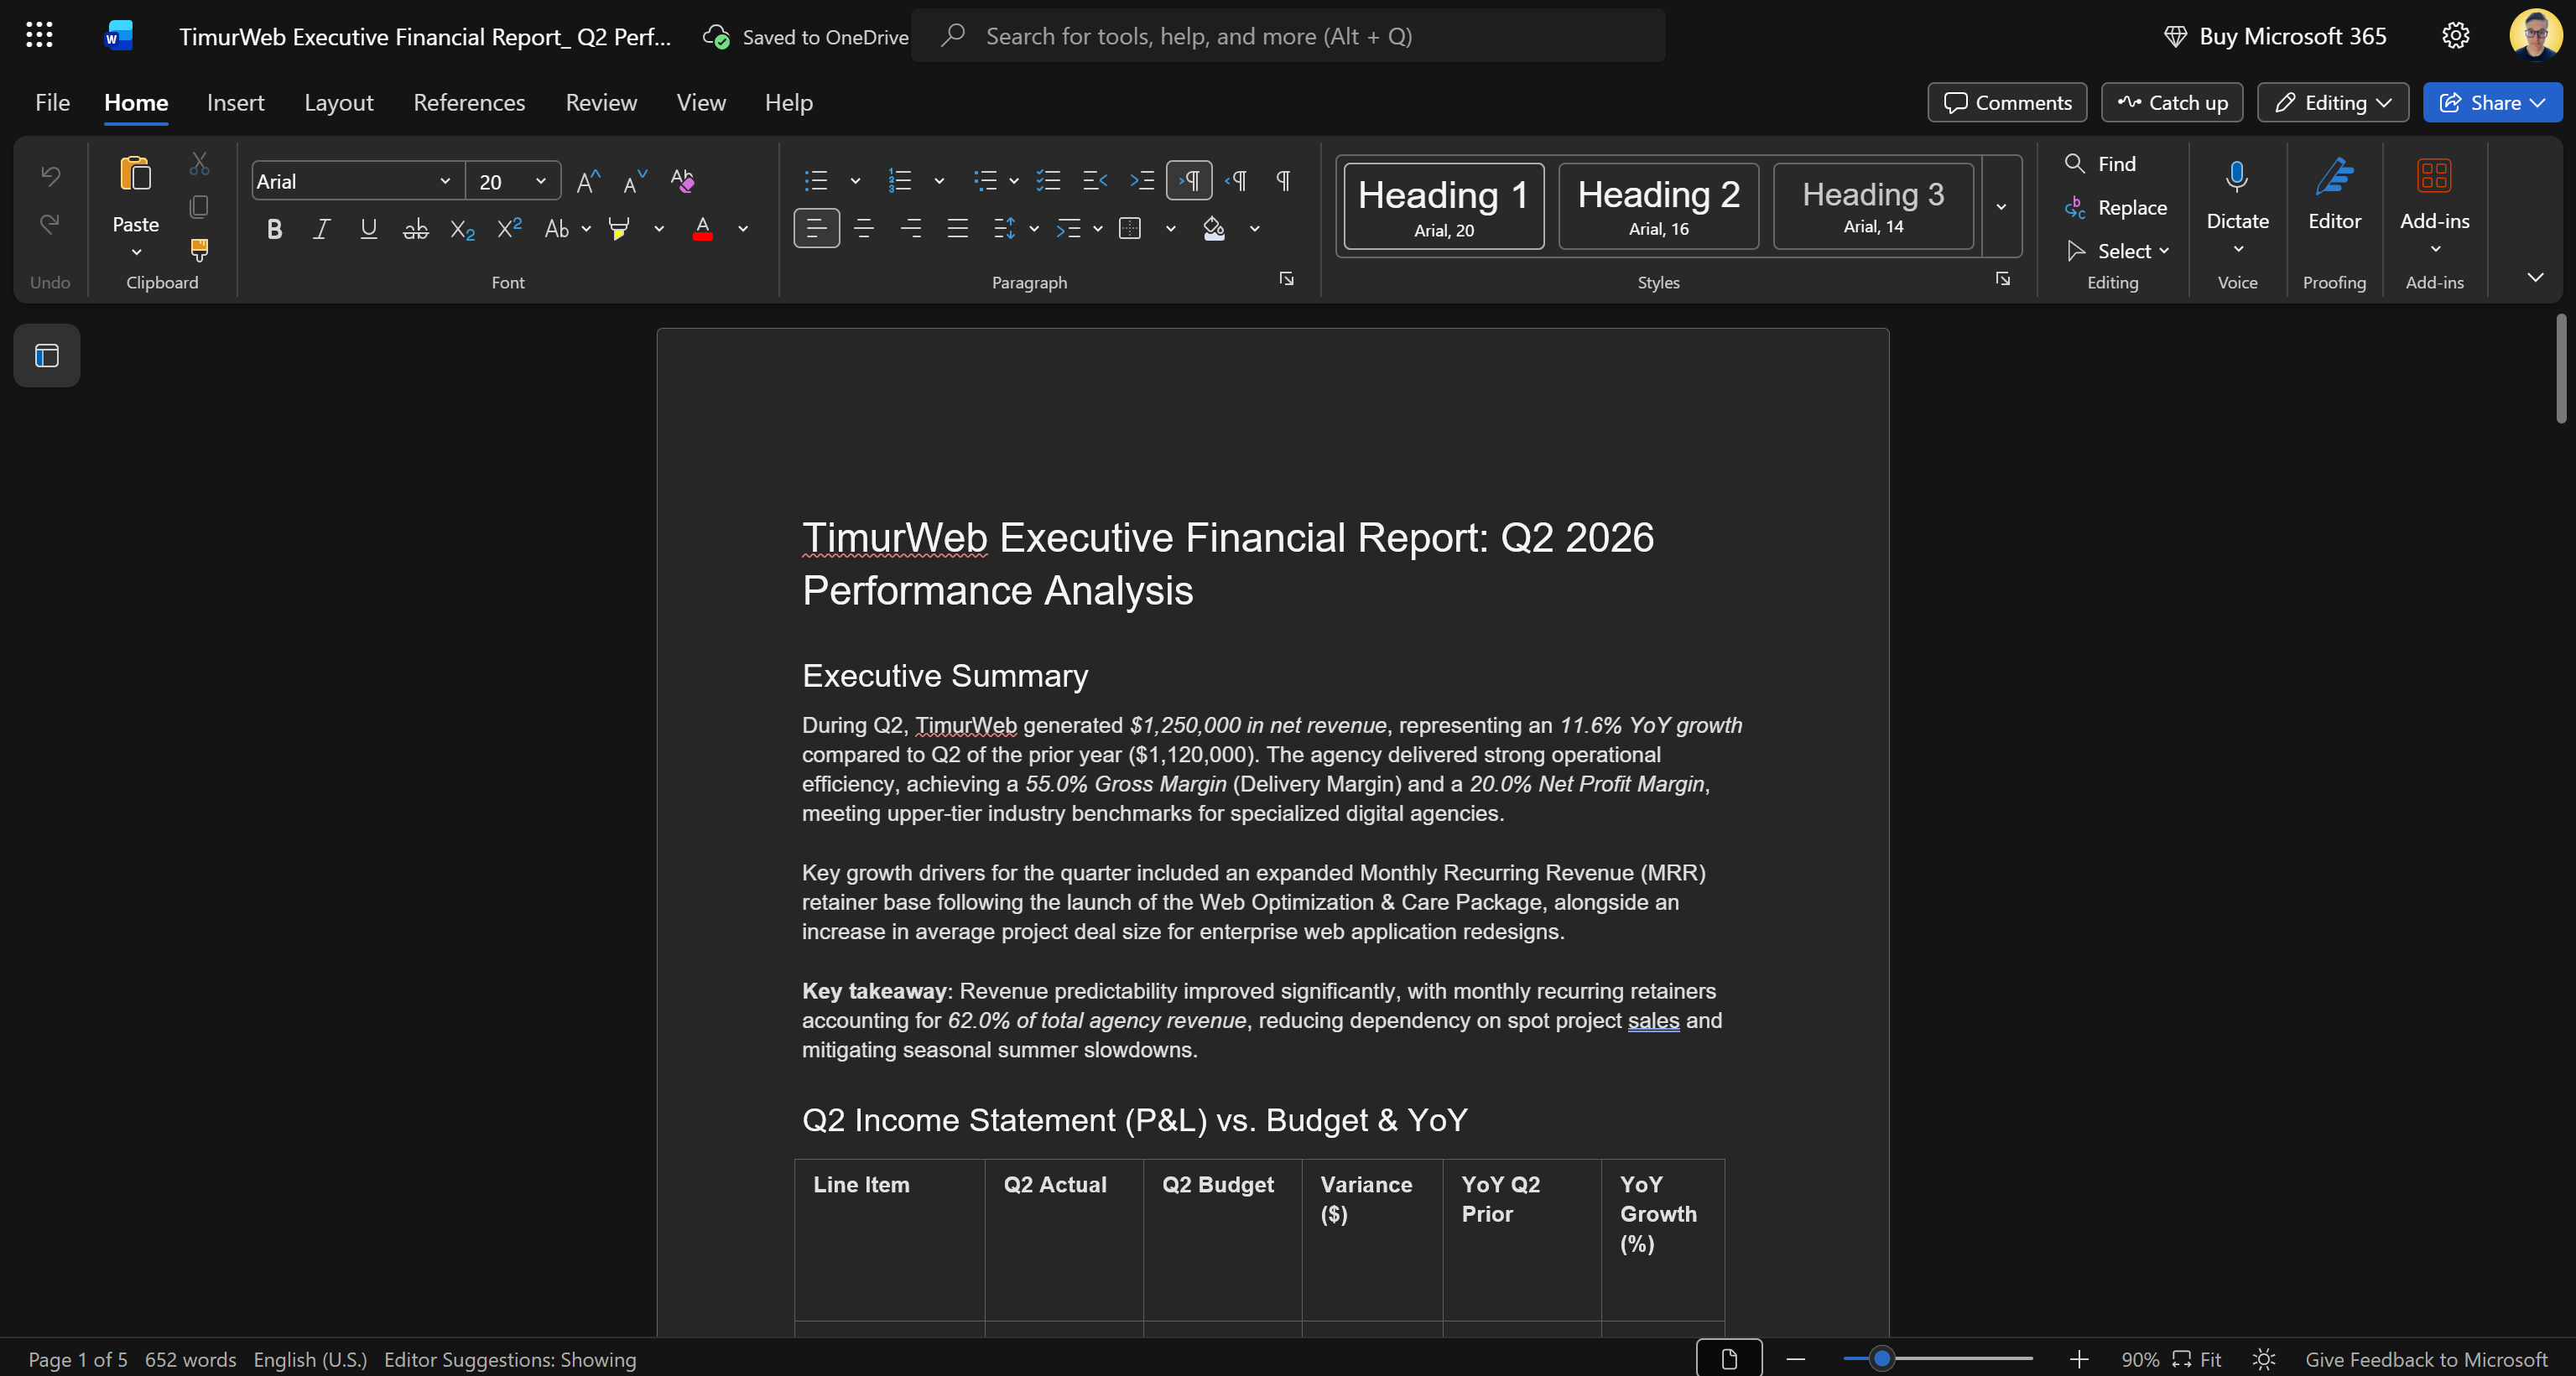Apply superscript formatting
Image resolution: width=2576 pixels, height=1376 pixels.
pos(509,229)
